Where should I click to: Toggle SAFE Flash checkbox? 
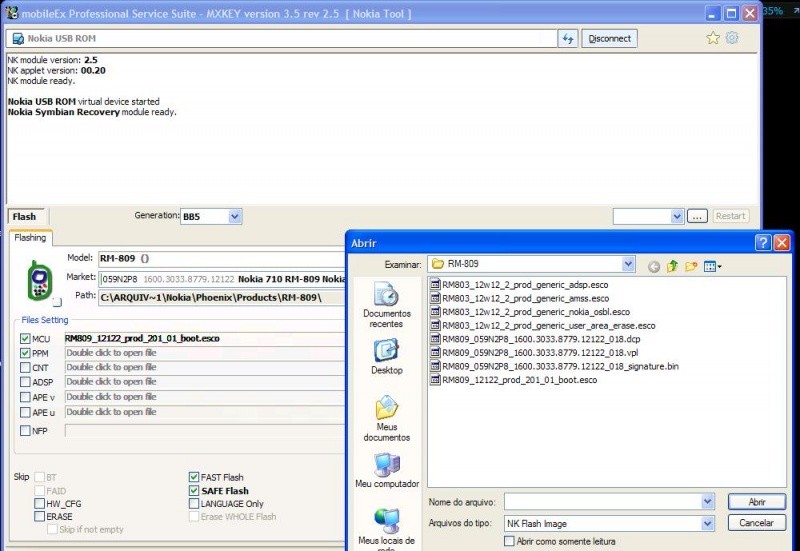pyautogui.click(x=194, y=490)
